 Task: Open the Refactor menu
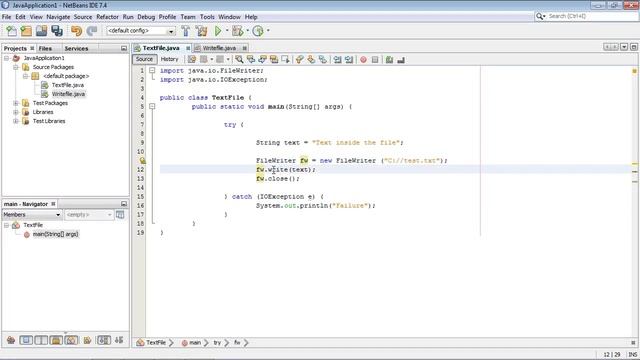(107, 17)
